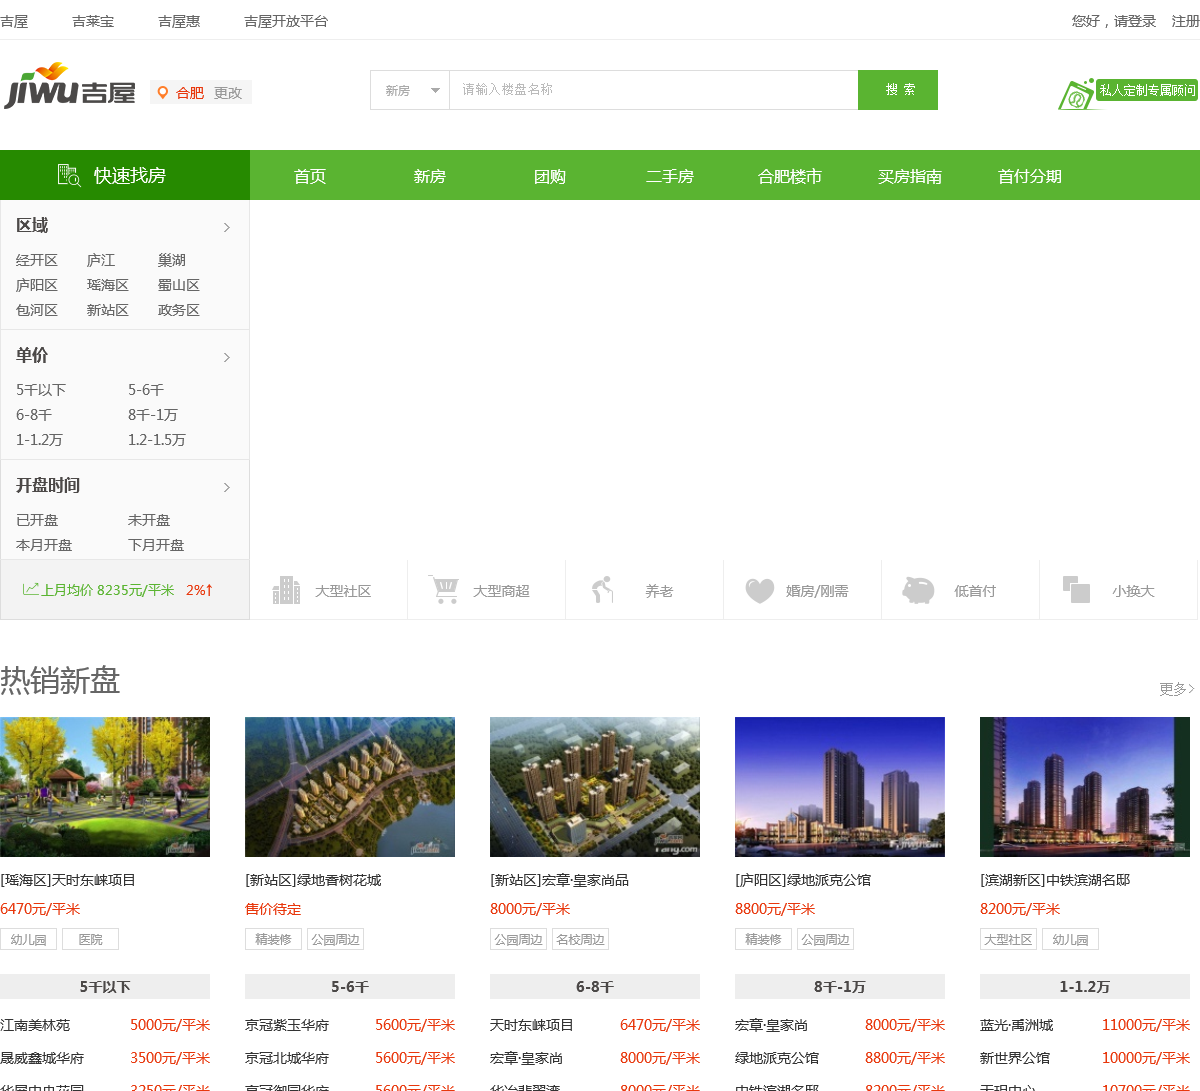Open the 买房指南 navigation tab
The width and height of the screenshot is (1200, 1091).
(910, 176)
